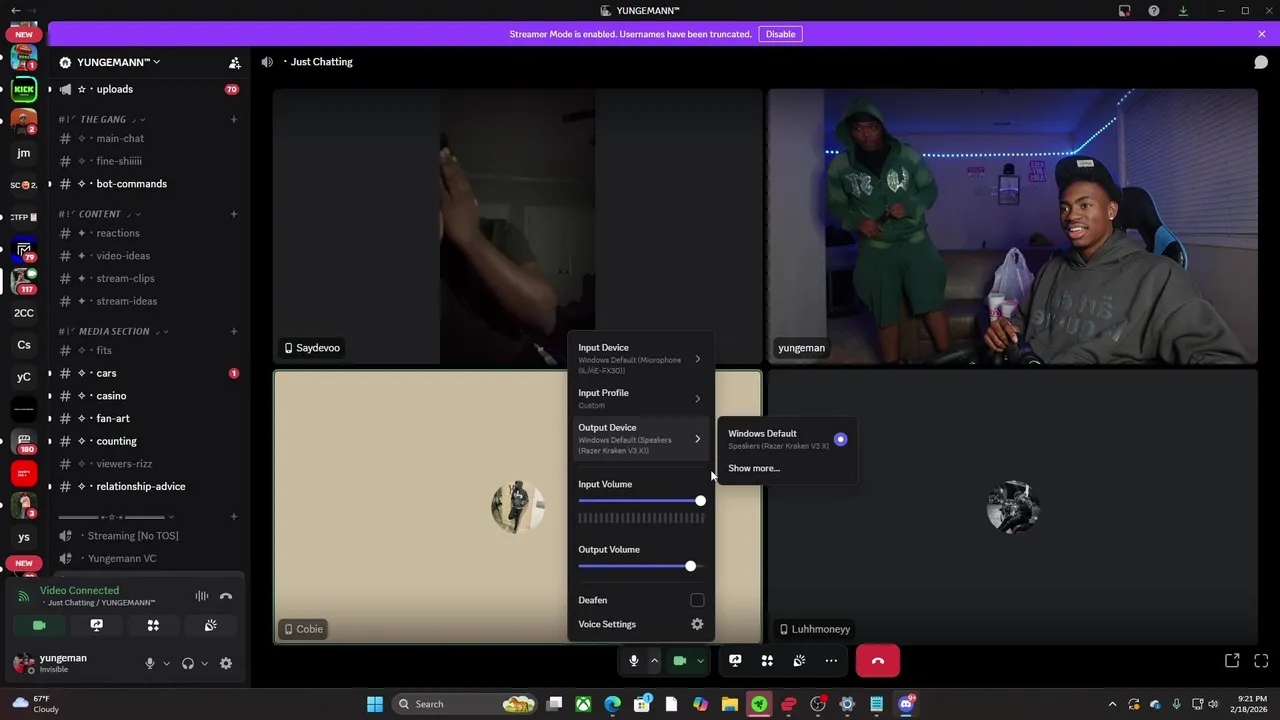Viewport: 1280px width, 720px height.
Task: Click the green download update icon
Action: point(1183,11)
